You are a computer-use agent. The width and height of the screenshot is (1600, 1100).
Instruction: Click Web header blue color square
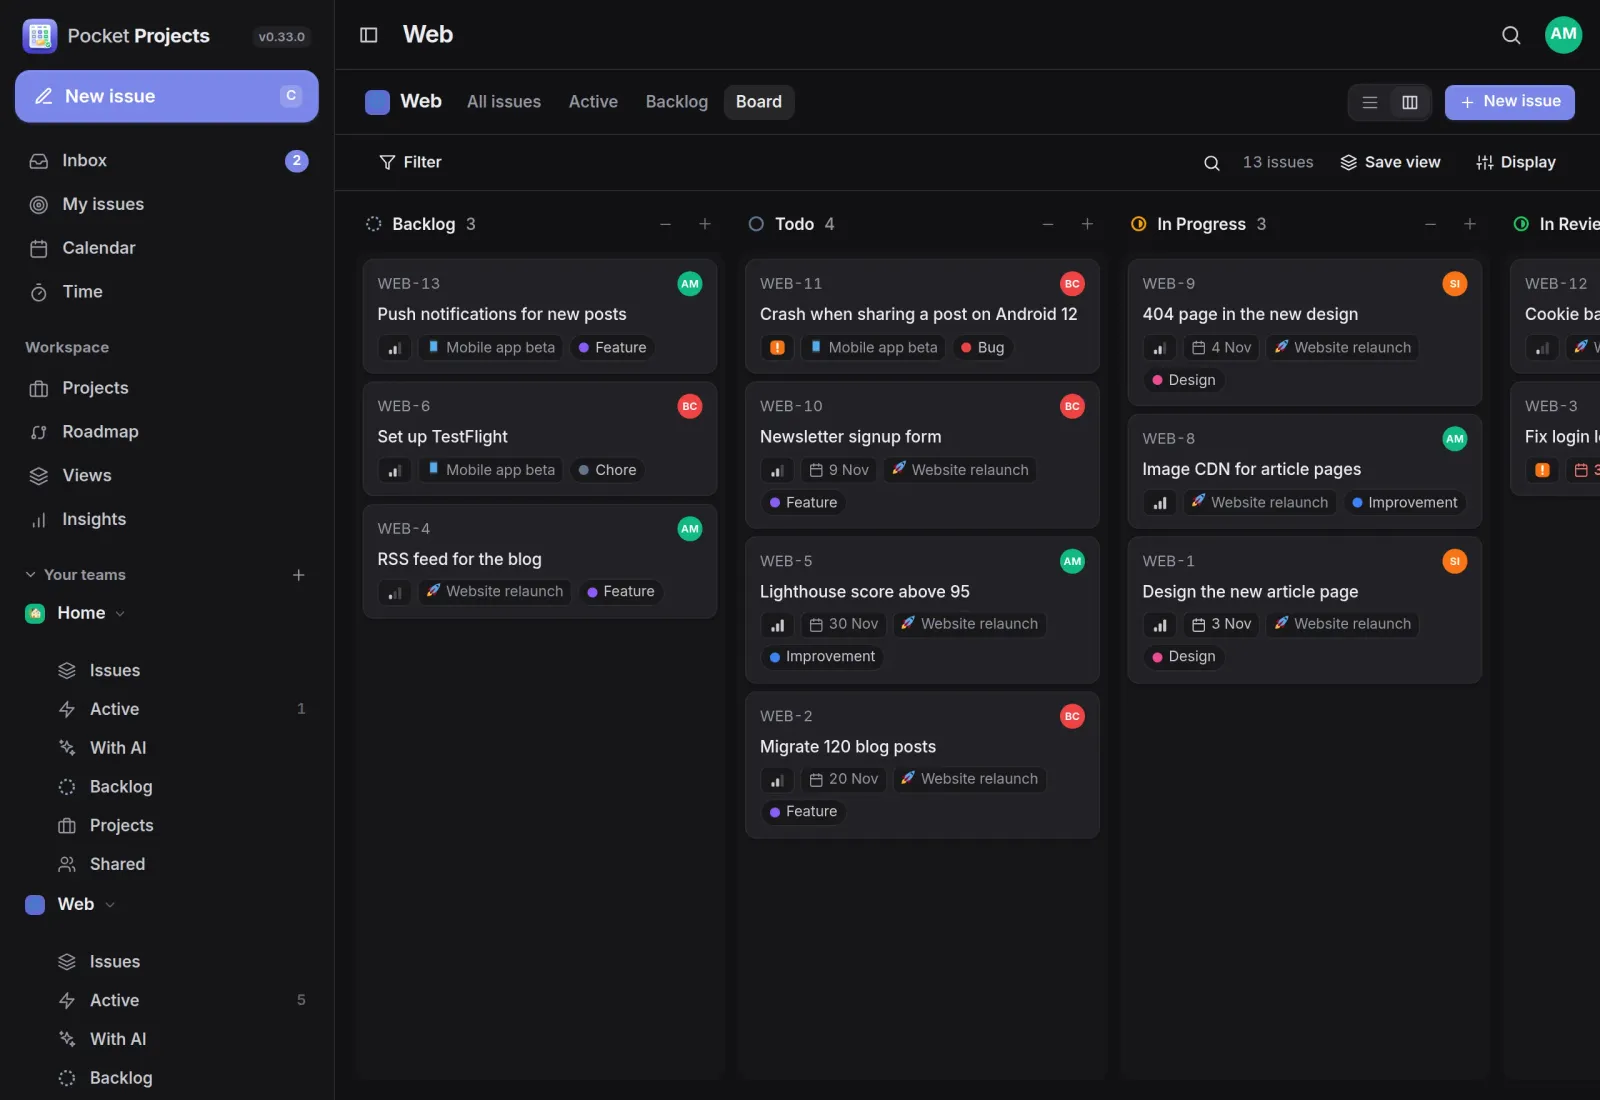click(377, 102)
